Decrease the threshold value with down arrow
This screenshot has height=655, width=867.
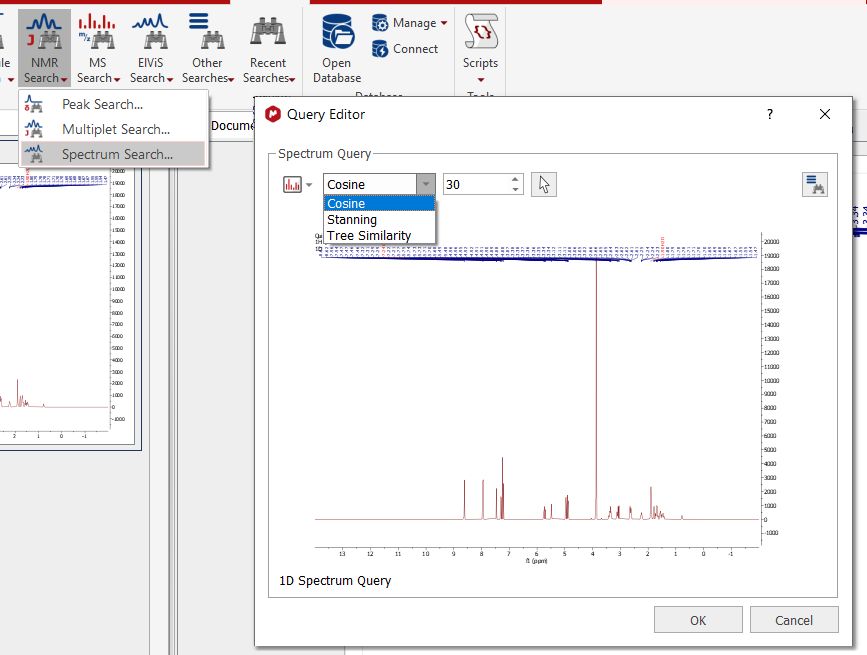(515, 190)
